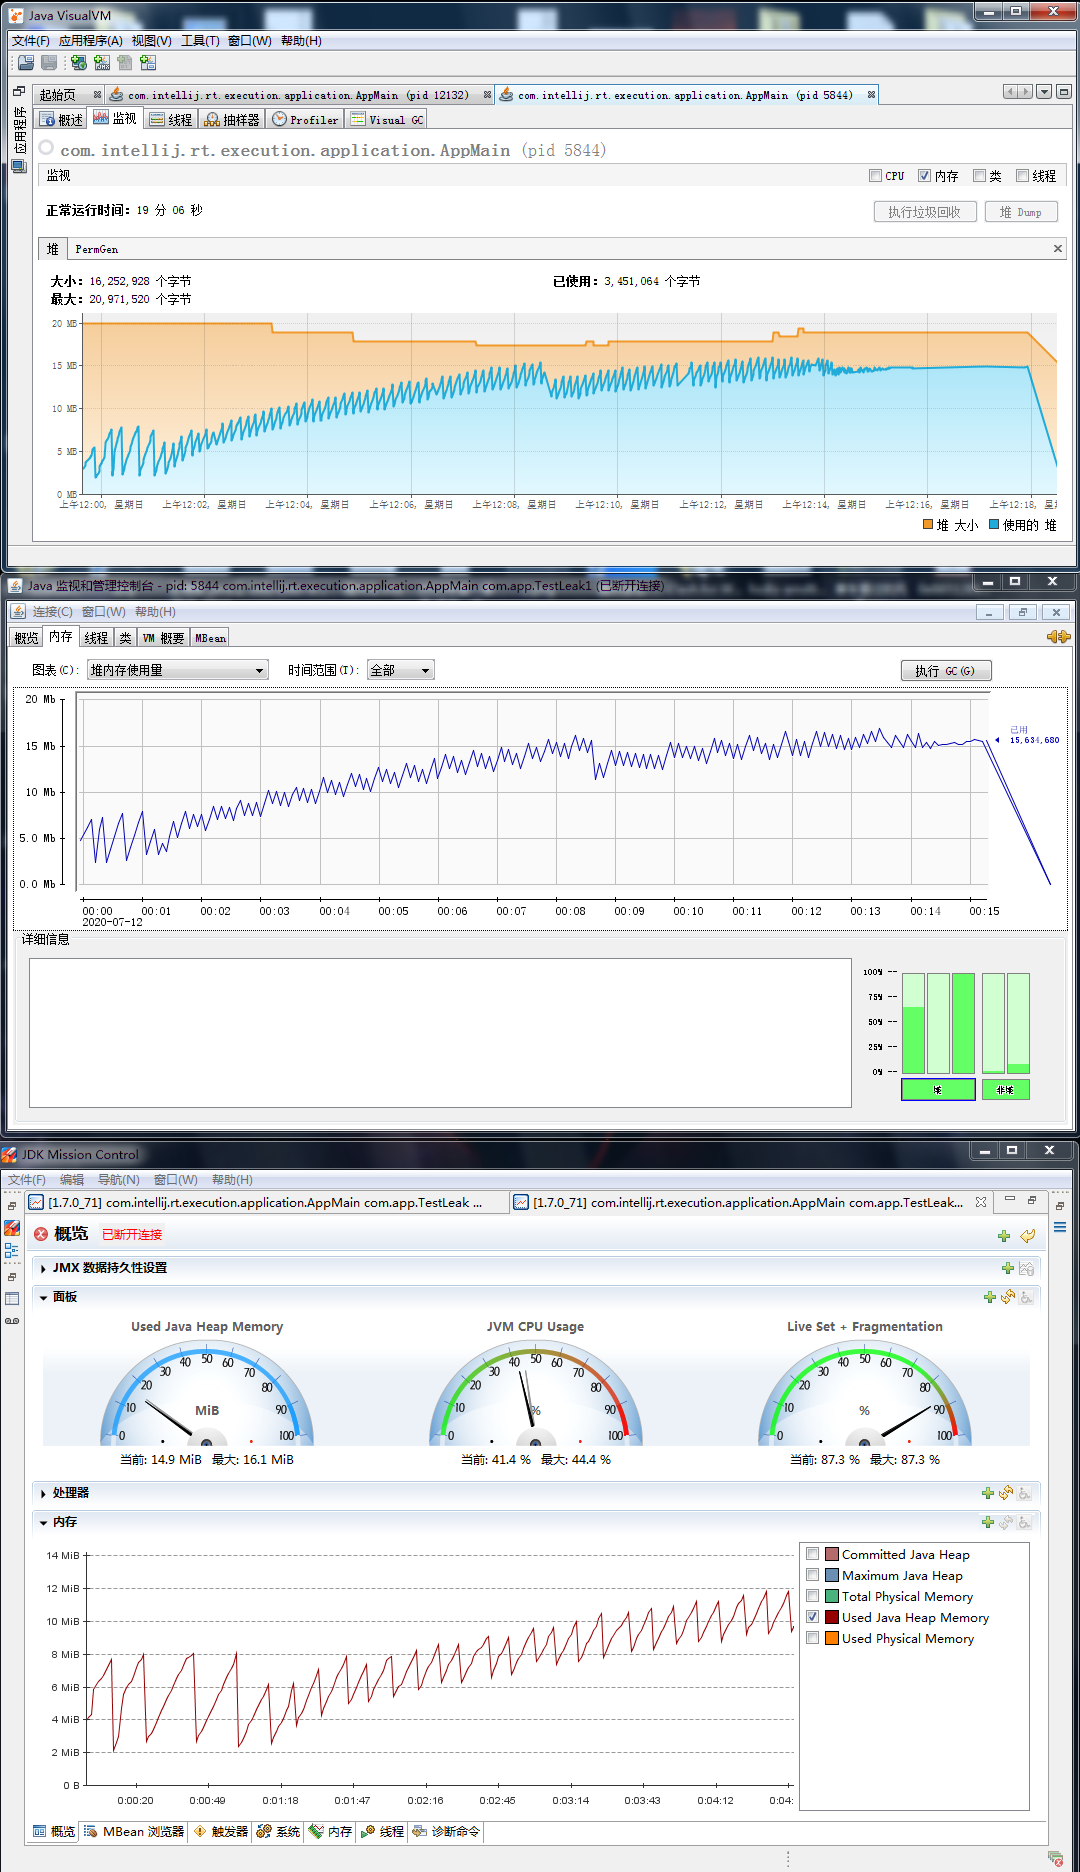Enable the CPU monitoring checkbox
The width and height of the screenshot is (1080, 1872).
coord(876,176)
